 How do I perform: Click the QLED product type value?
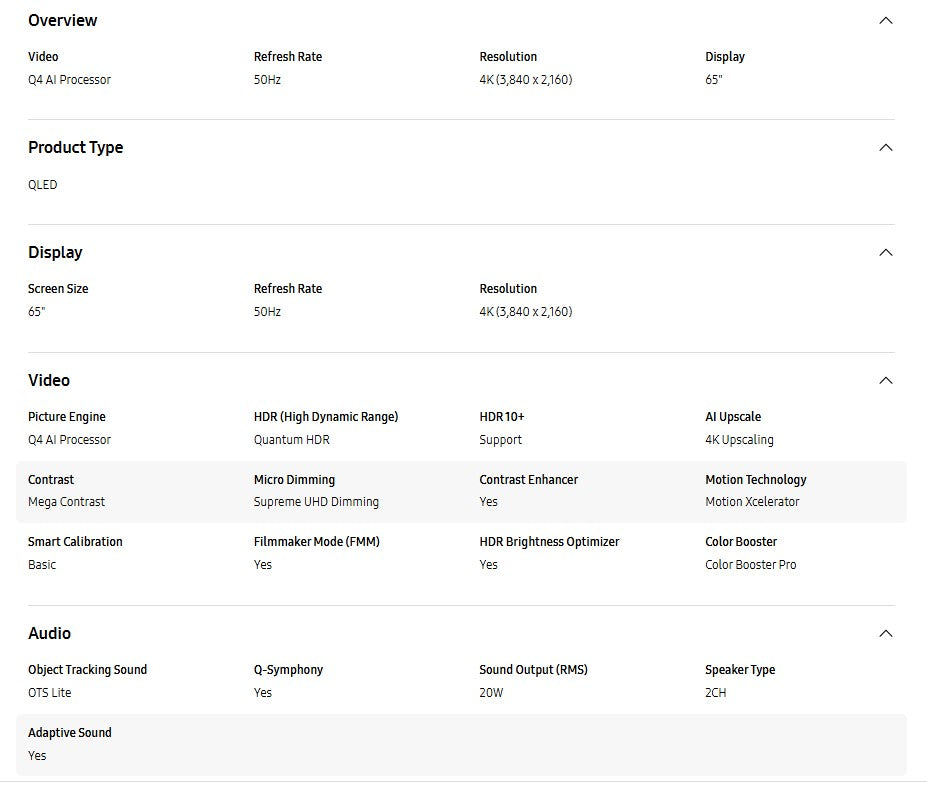pyautogui.click(x=43, y=185)
